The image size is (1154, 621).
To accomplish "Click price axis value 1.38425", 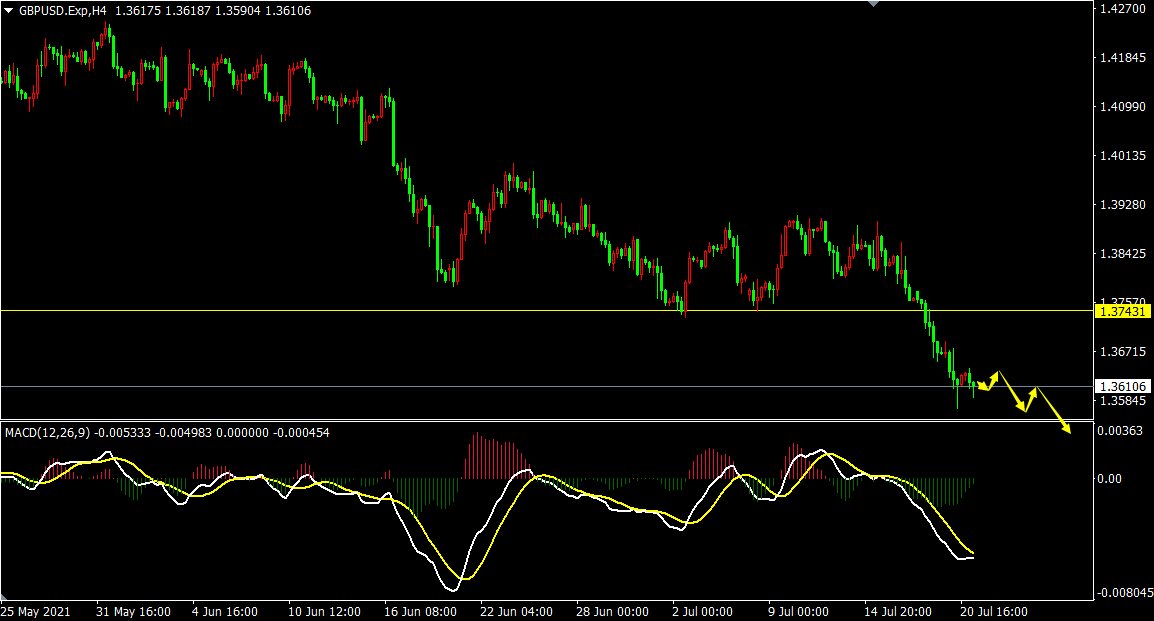I will (1122, 254).
